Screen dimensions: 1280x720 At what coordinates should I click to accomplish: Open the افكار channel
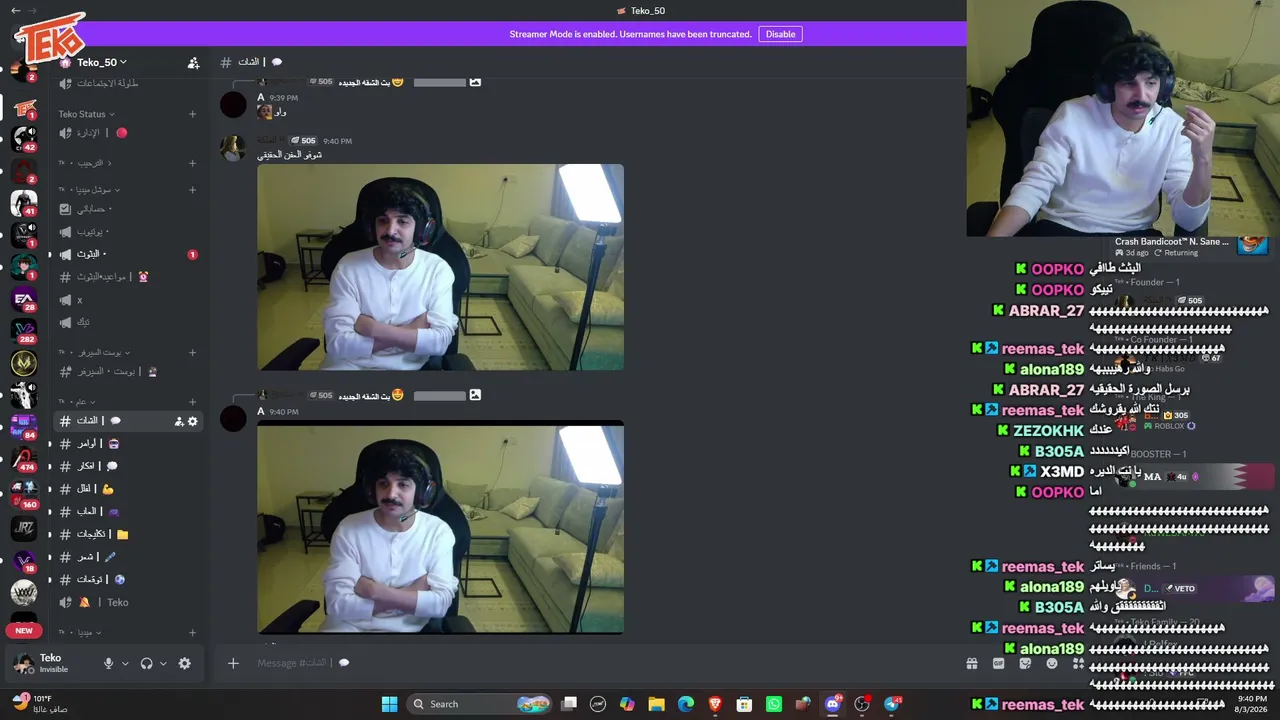(x=130, y=466)
